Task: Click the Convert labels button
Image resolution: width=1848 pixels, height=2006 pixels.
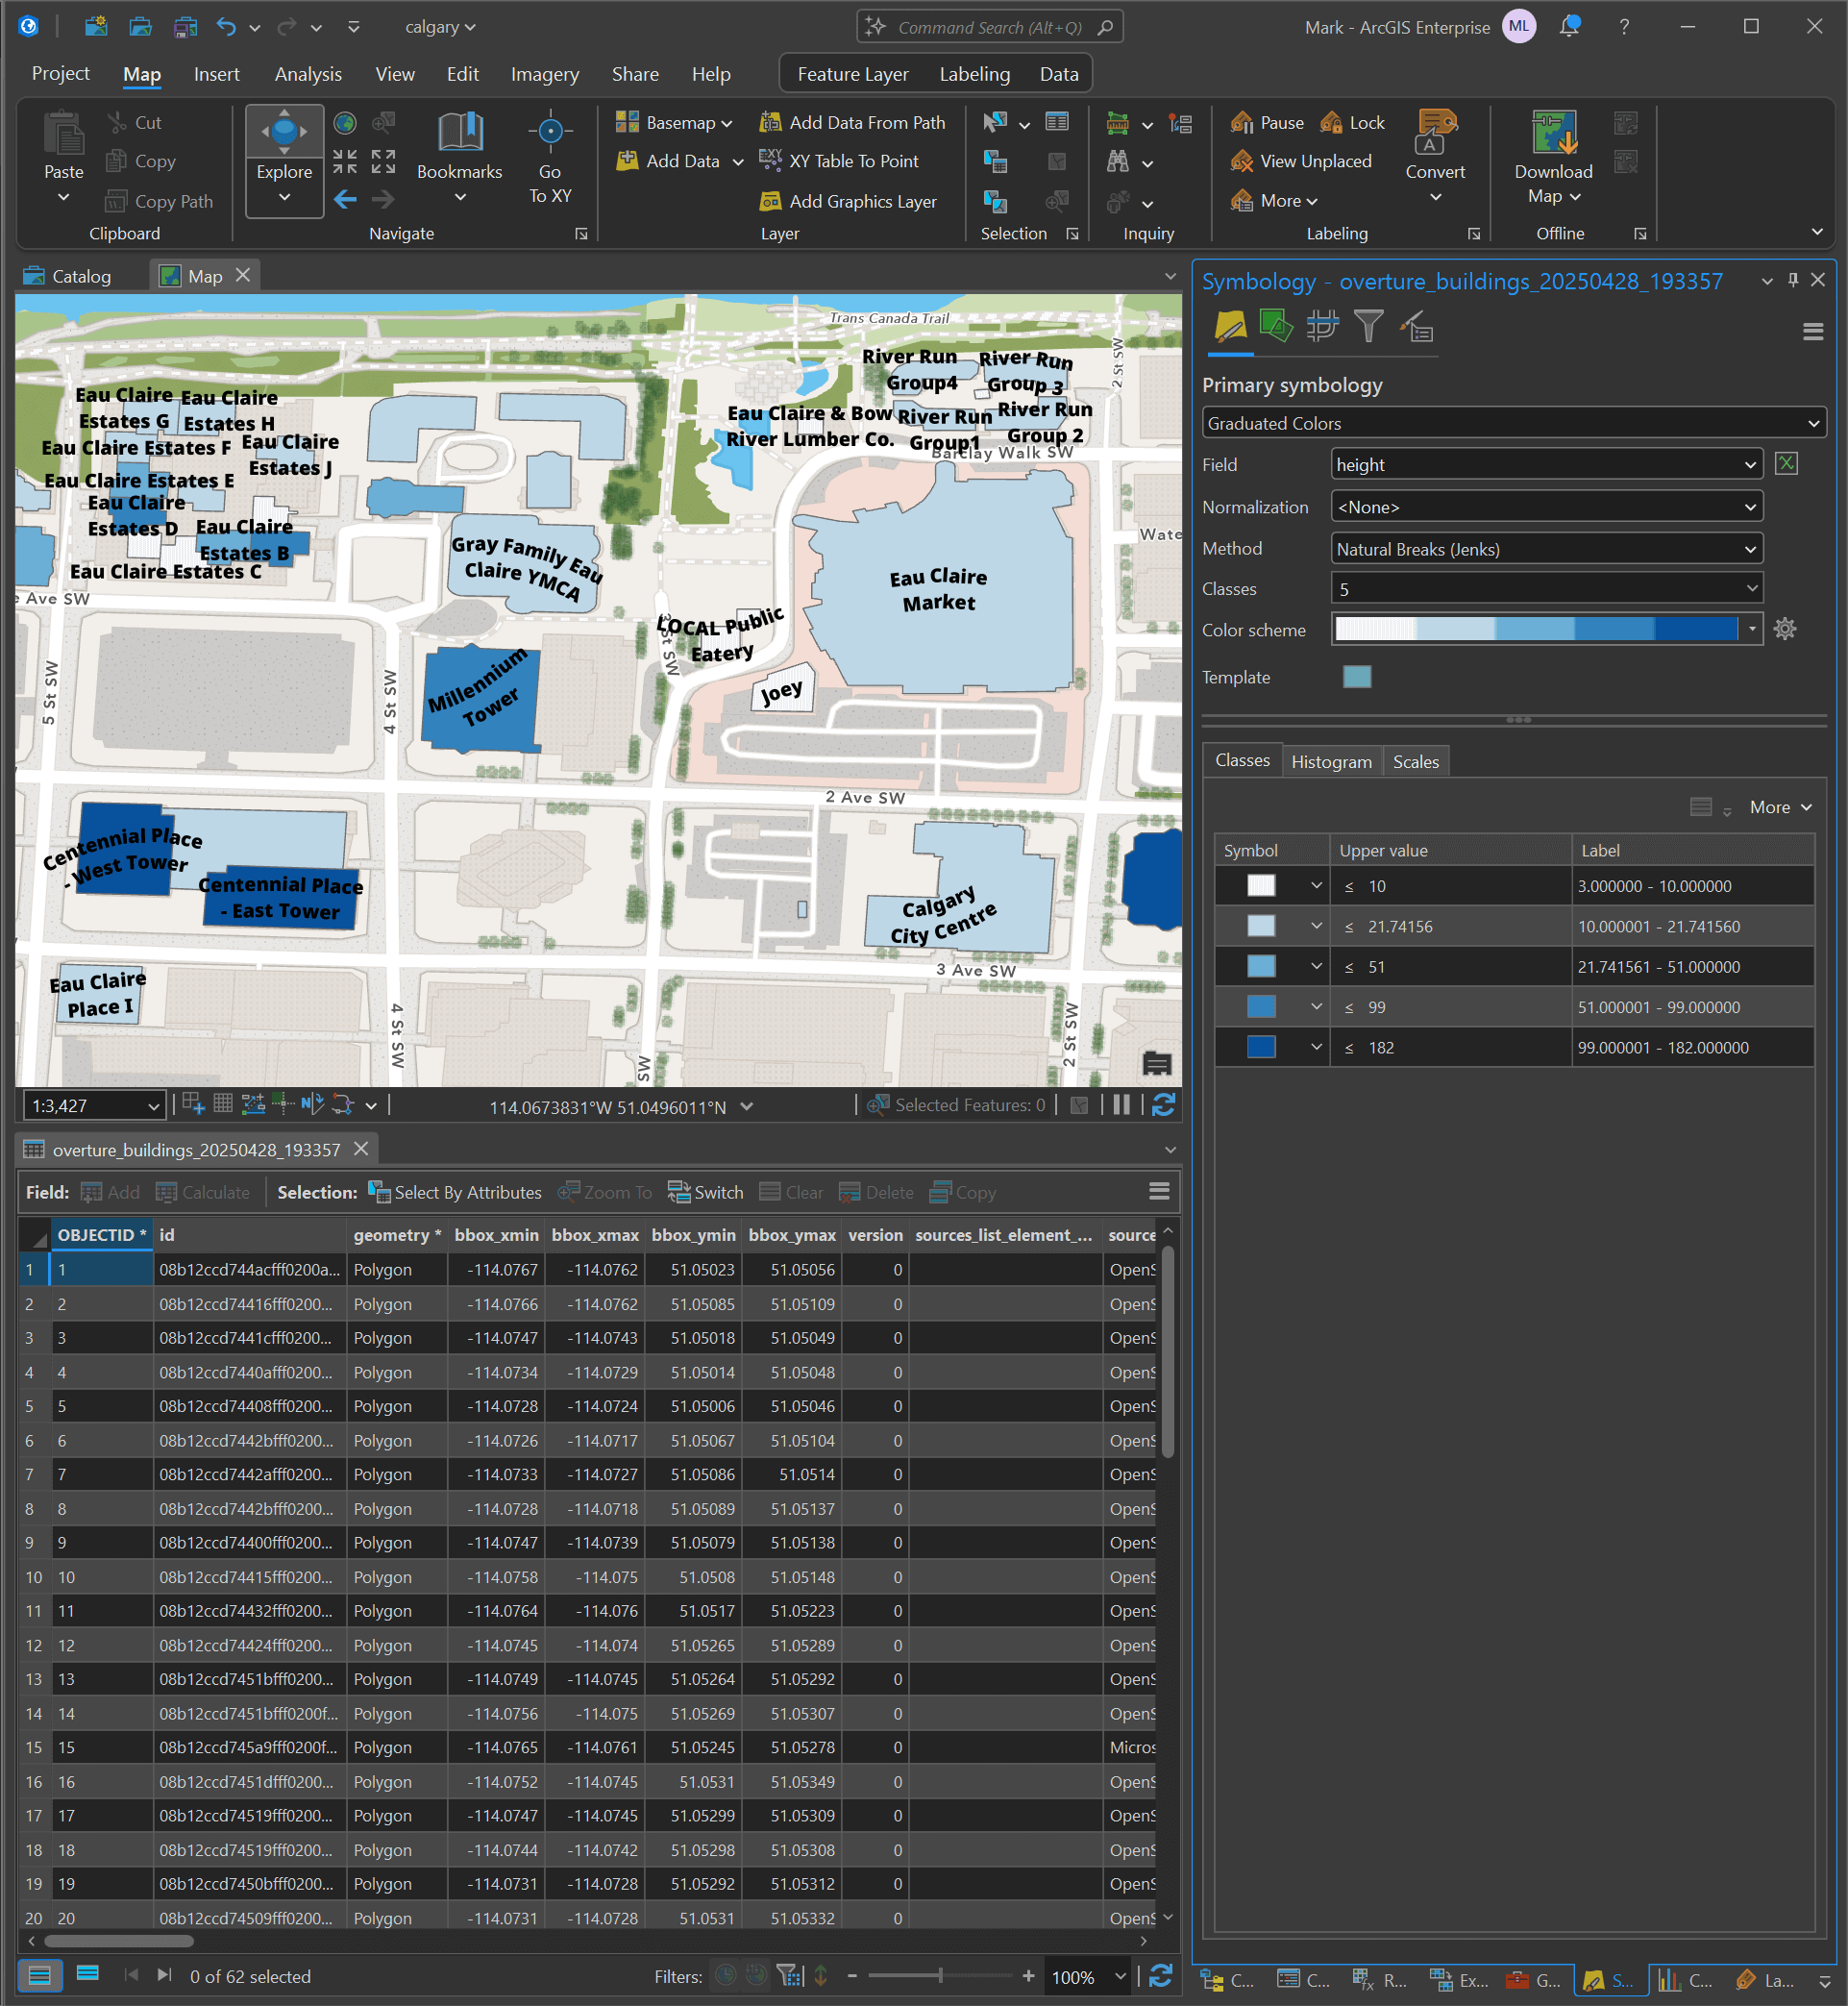Action: coord(1434,157)
